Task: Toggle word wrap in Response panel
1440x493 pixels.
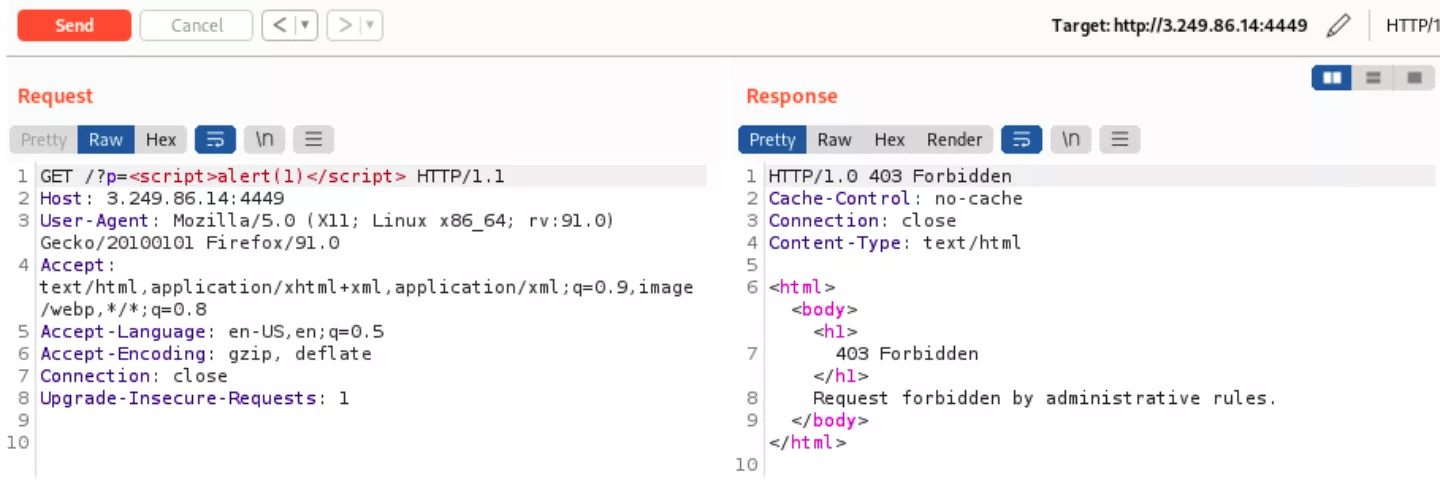Action: click(1021, 139)
